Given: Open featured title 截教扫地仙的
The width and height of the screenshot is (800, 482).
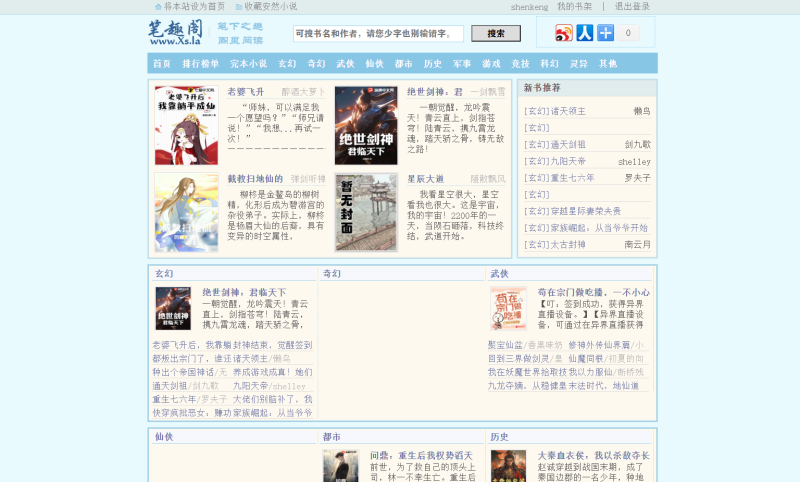Looking at the screenshot, I should 255,179.
